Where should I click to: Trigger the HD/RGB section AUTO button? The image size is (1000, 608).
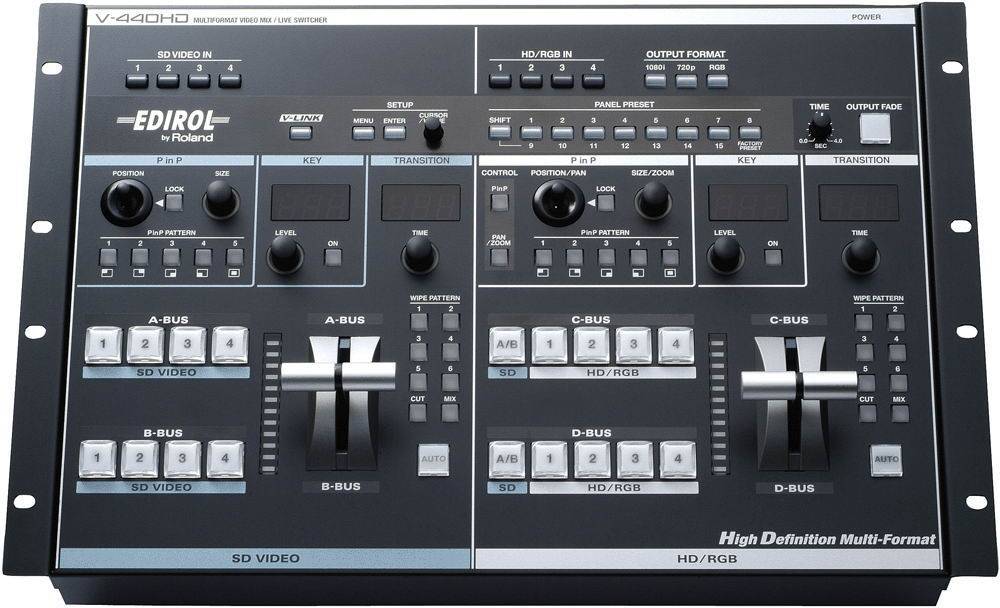point(886,460)
